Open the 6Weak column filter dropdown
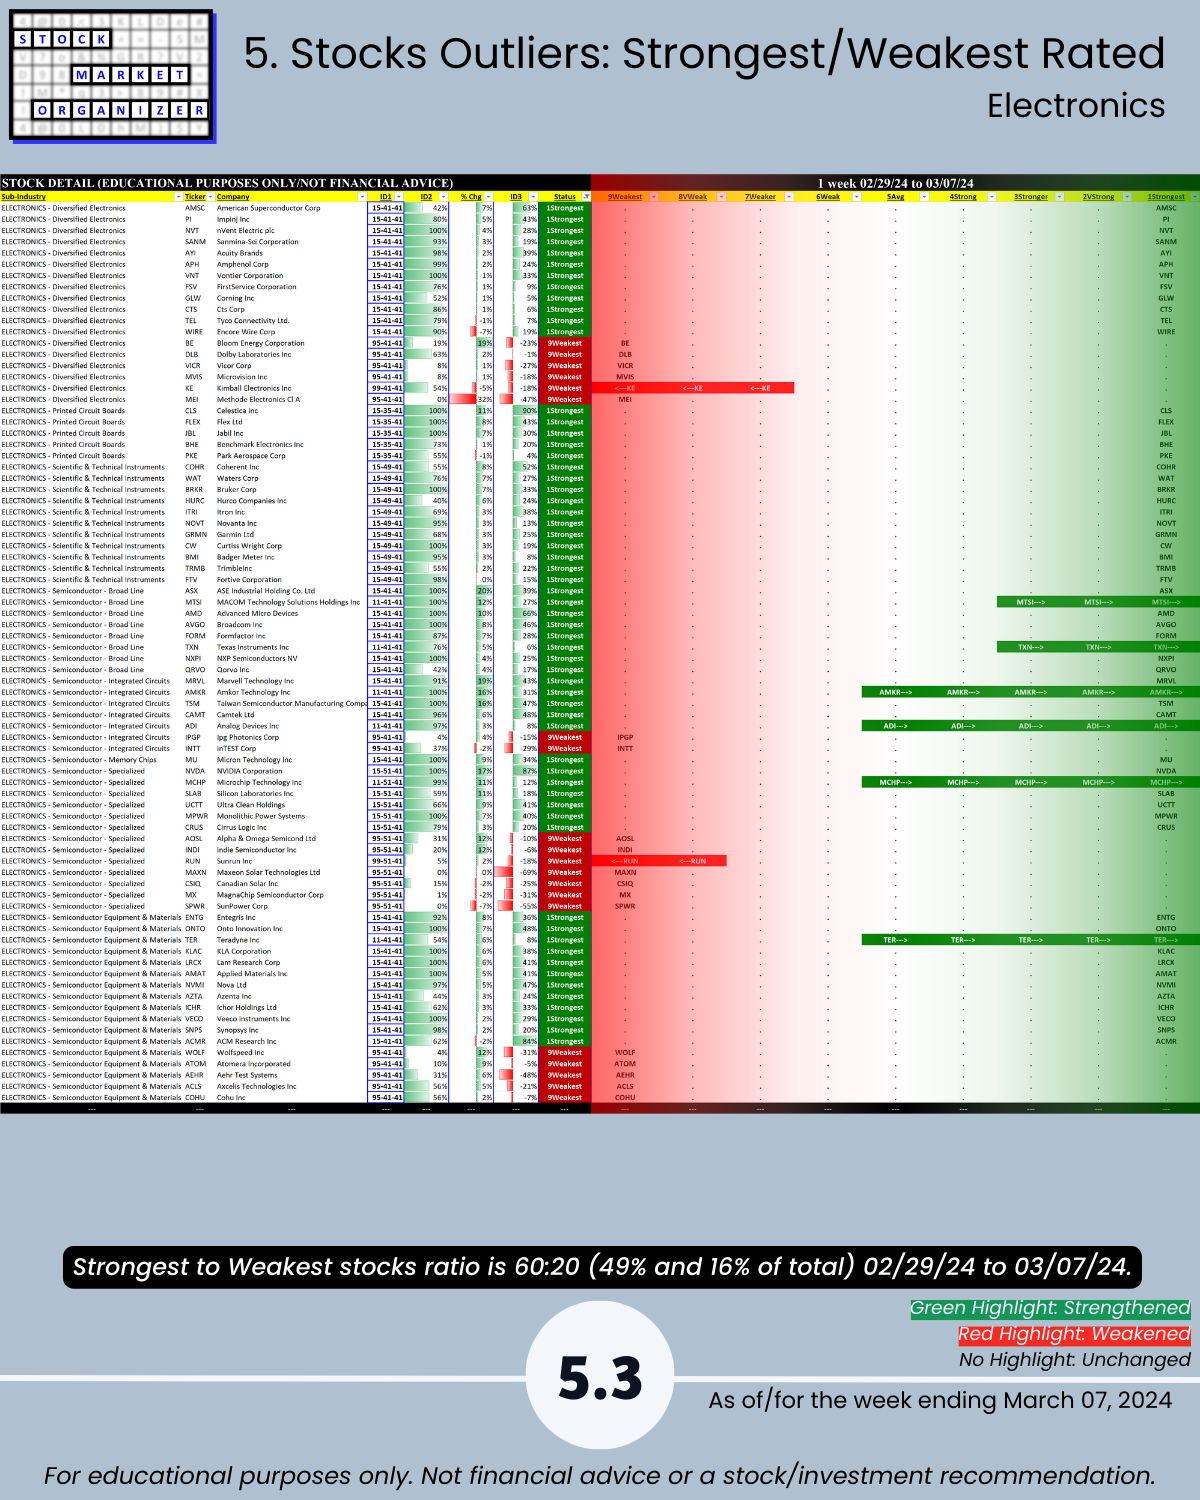Image resolution: width=1200 pixels, height=1500 pixels. (x=856, y=197)
